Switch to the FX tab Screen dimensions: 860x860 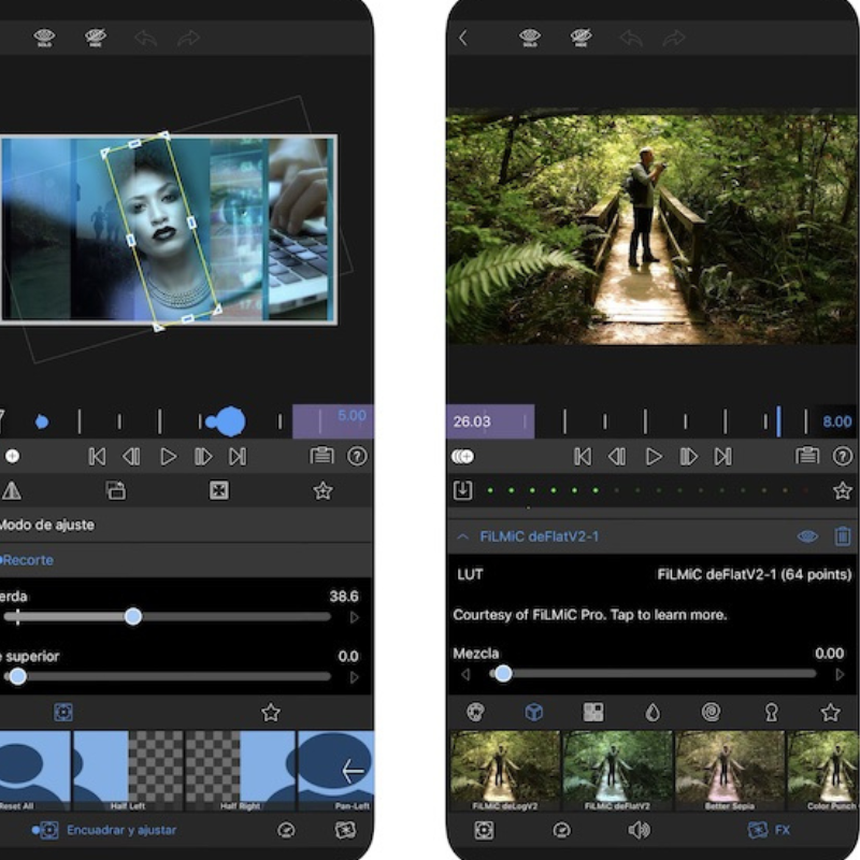coord(770,830)
